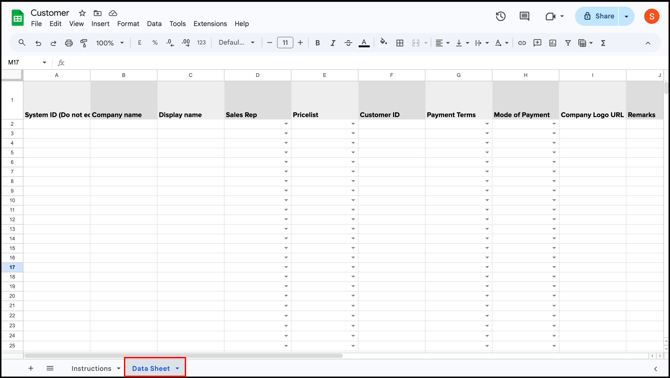Open the Edit menu

[56, 23]
